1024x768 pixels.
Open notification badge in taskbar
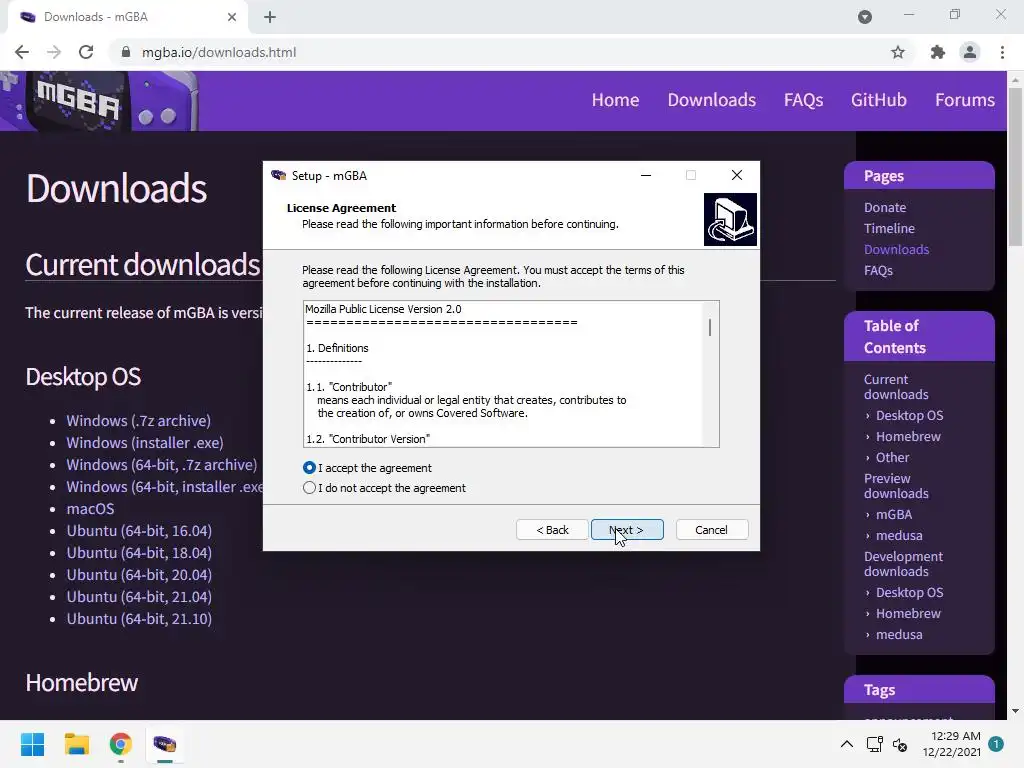996,744
